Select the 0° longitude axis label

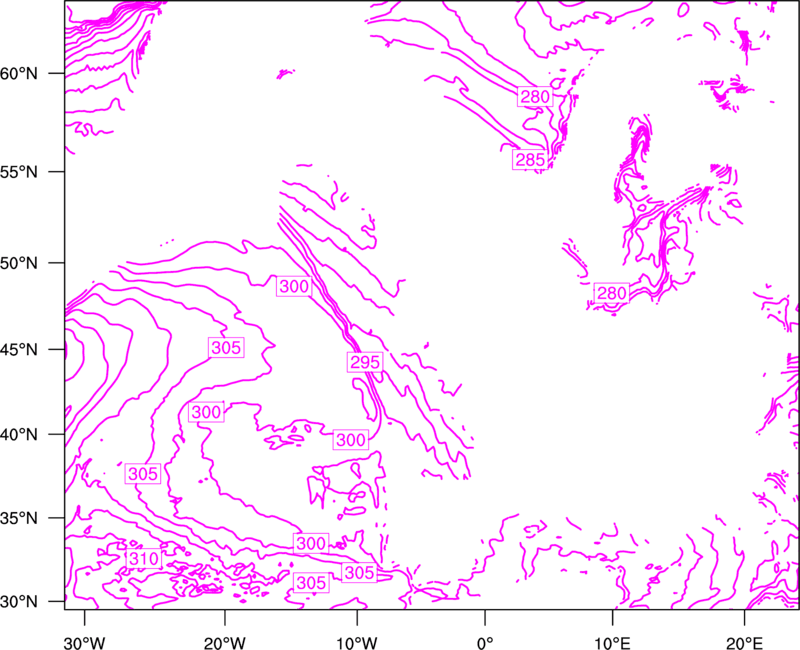coord(485,643)
